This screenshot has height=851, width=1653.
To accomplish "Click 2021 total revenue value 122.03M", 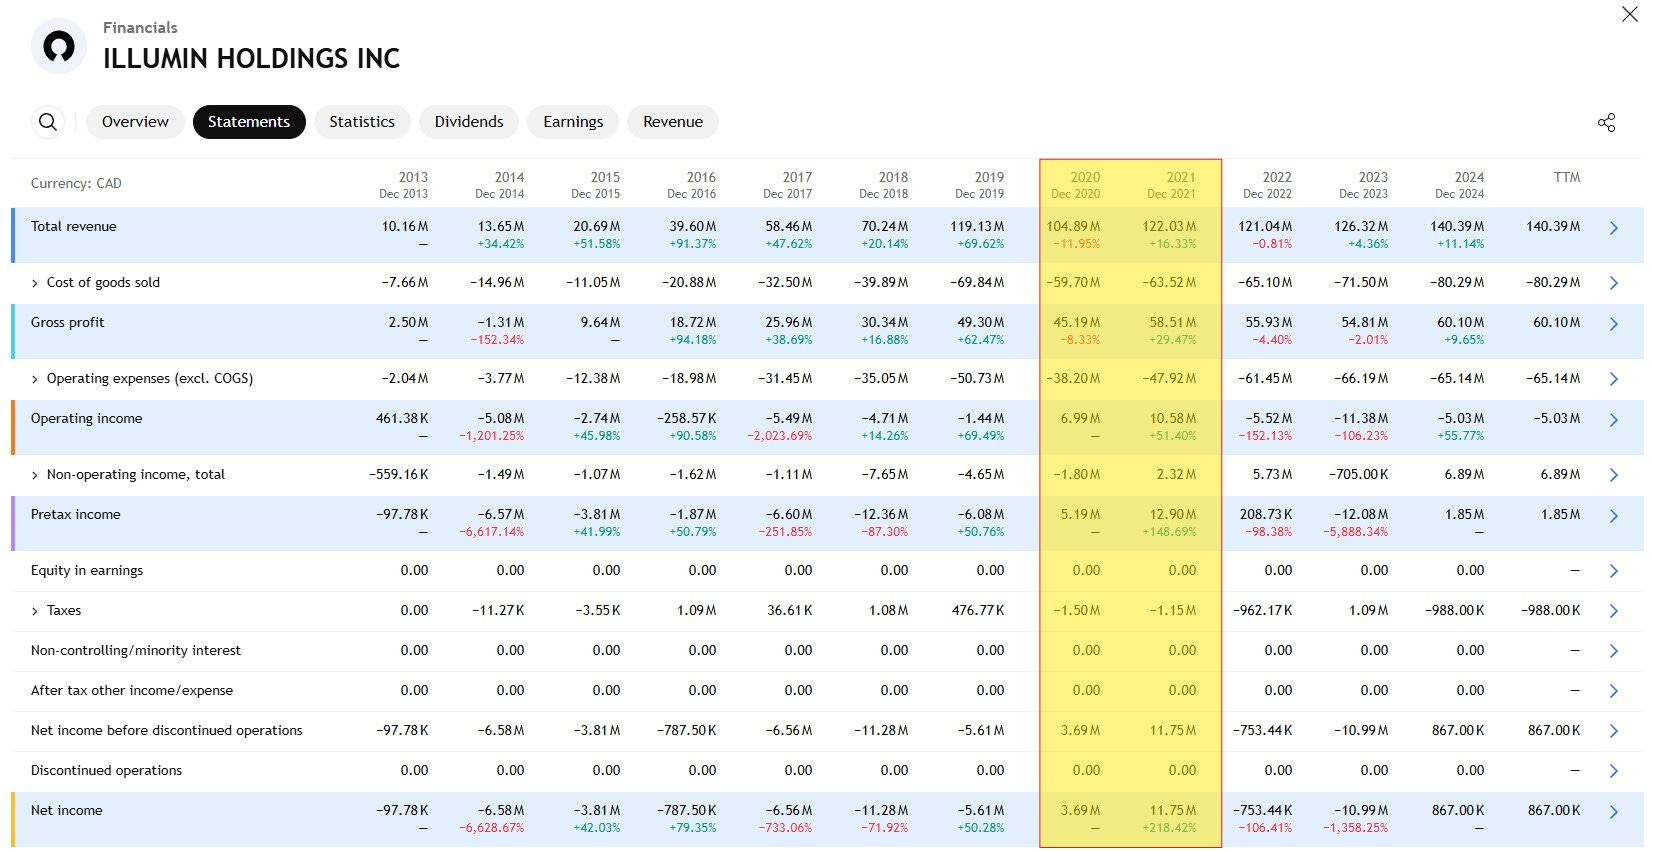I will [x=1169, y=226].
